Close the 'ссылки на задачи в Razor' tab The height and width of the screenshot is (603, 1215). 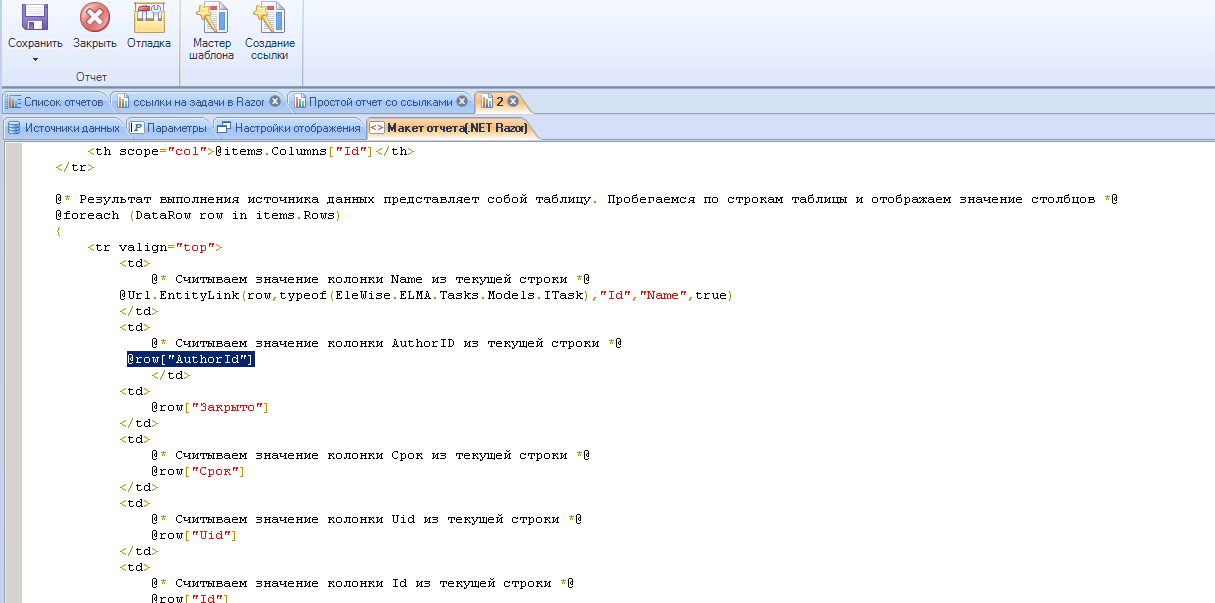pyautogui.click(x=275, y=102)
